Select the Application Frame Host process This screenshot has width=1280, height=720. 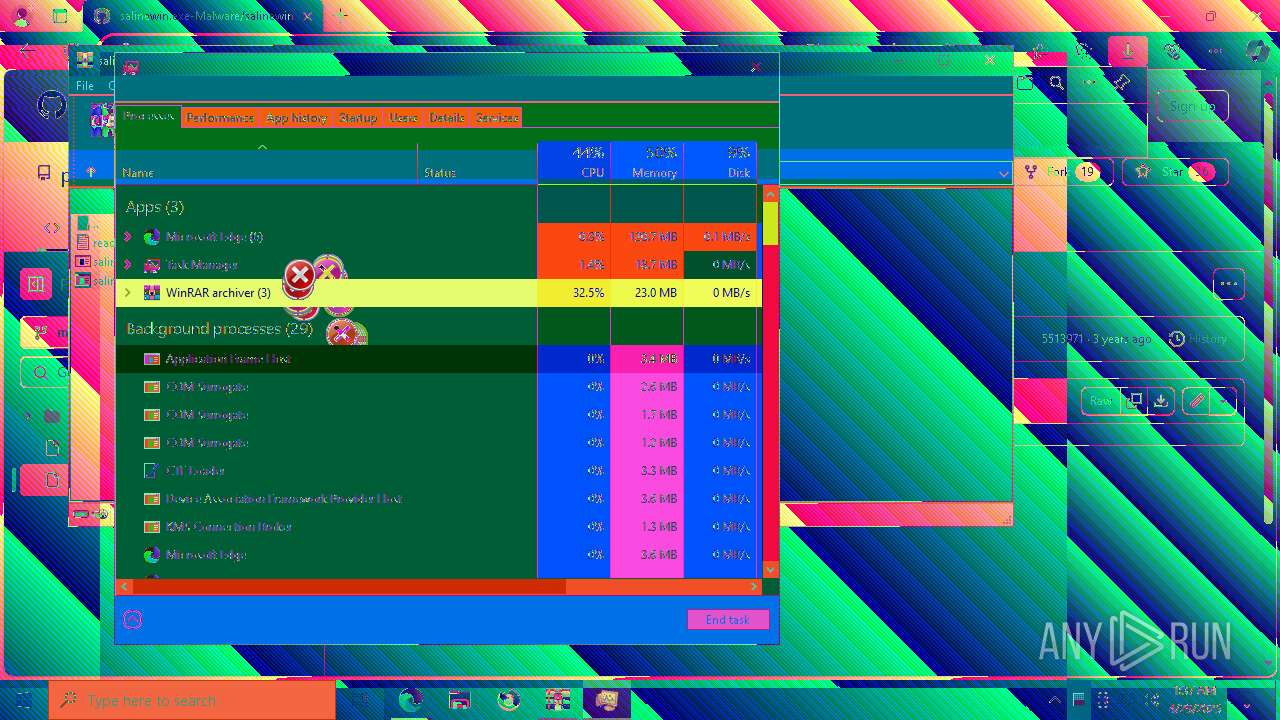pyautogui.click(x=438, y=359)
